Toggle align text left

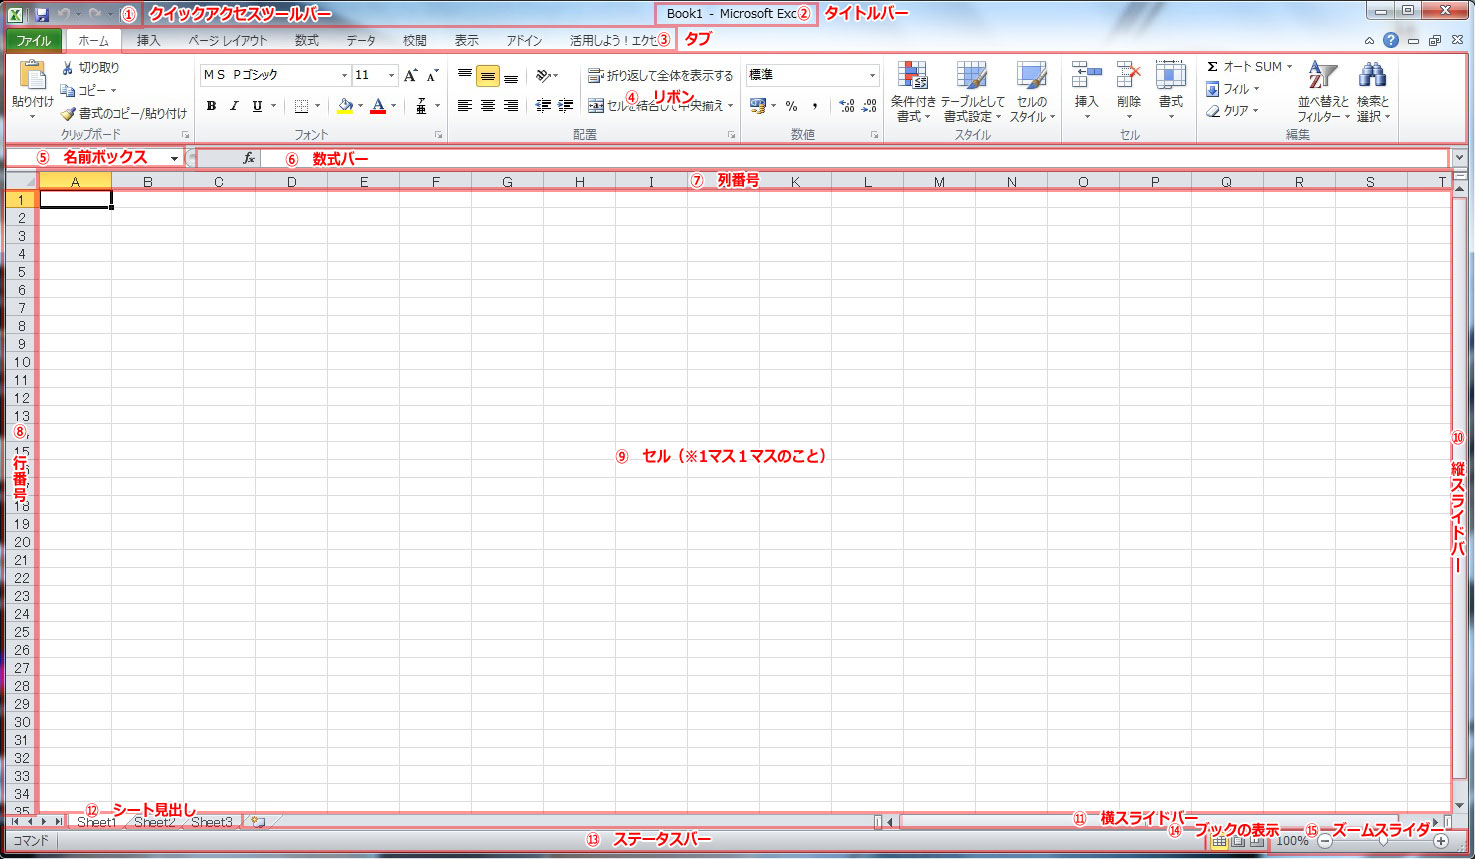click(x=465, y=105)
